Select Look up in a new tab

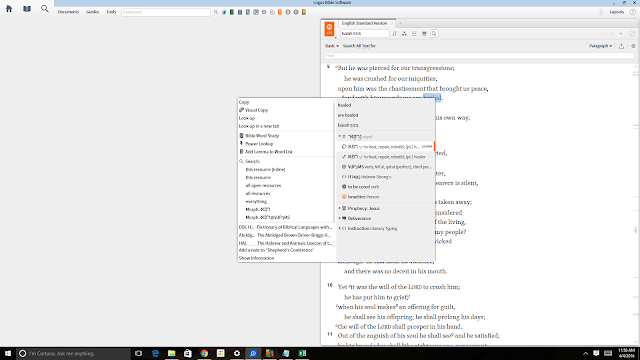tap(259, 126)
